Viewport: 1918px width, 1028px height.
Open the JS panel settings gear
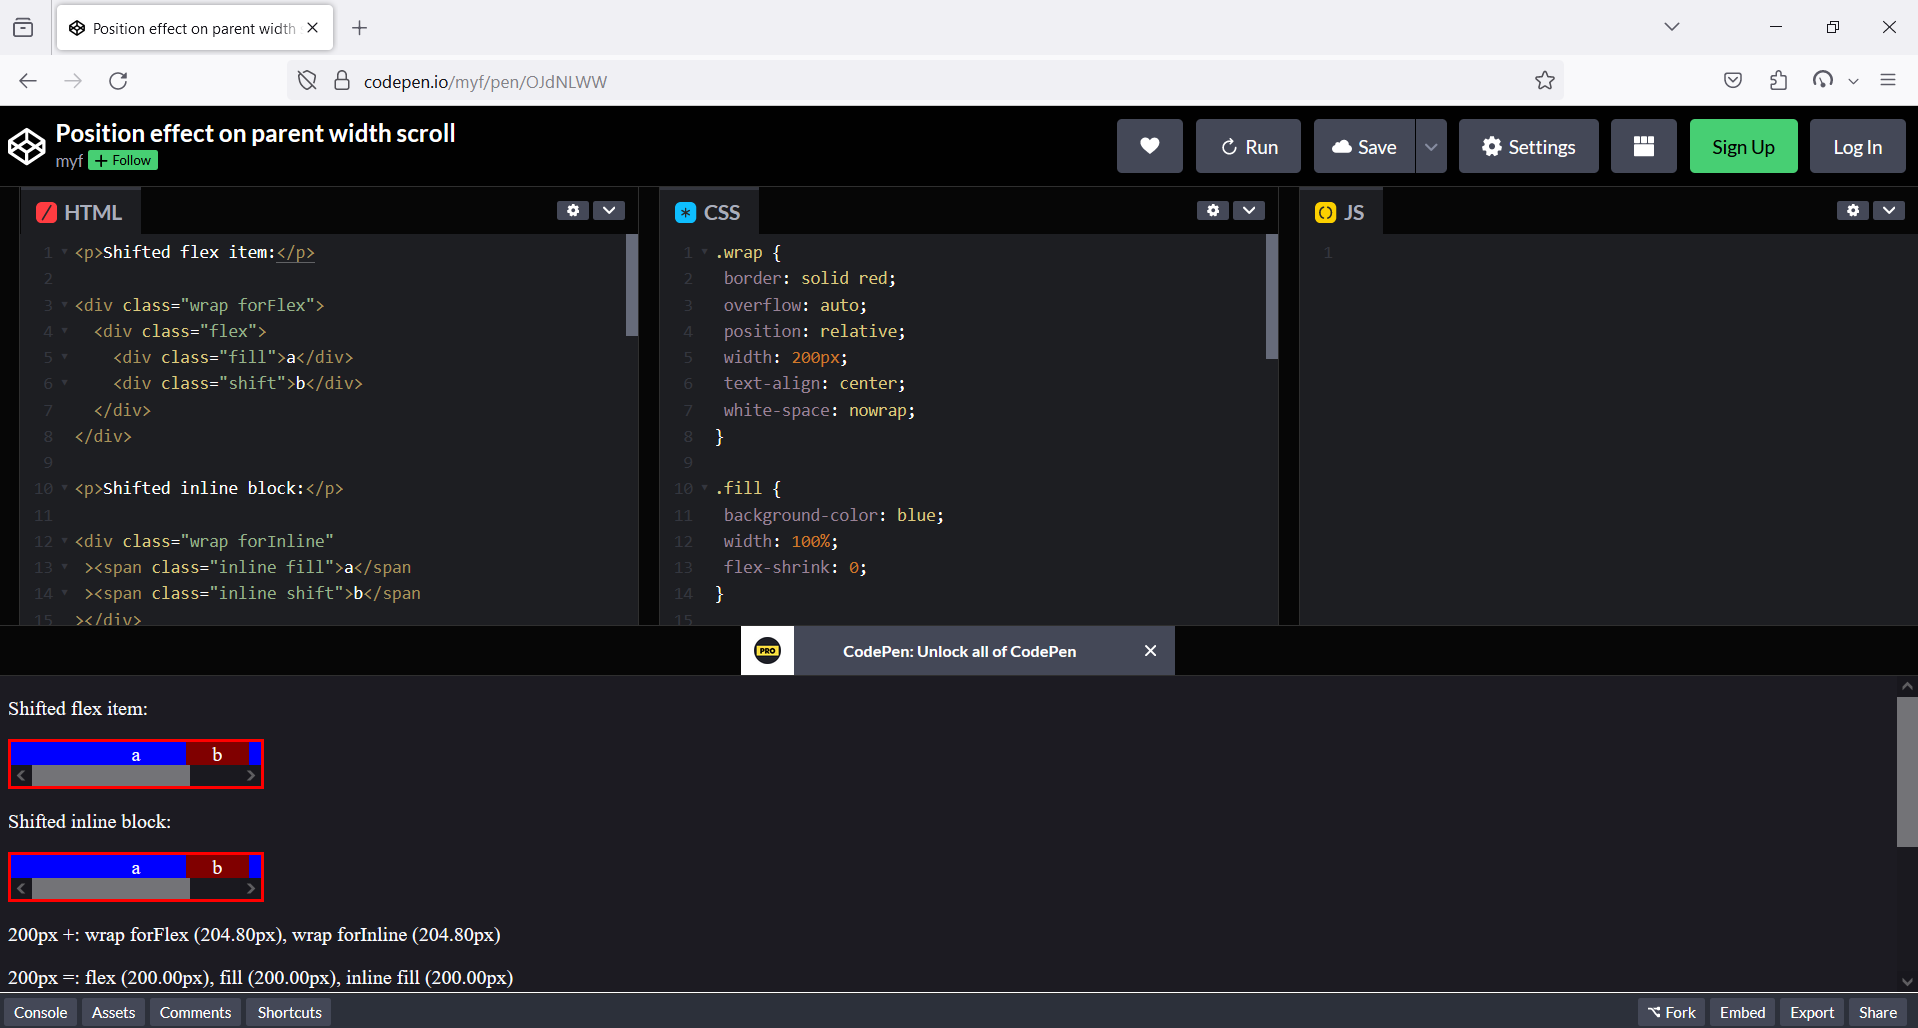coord(1852,210)
